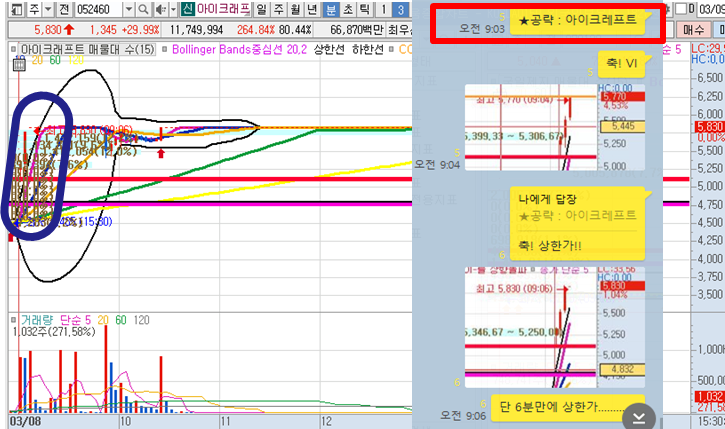Open chart thumbnail showing 최고 5,770

click(x=555, y=128)
